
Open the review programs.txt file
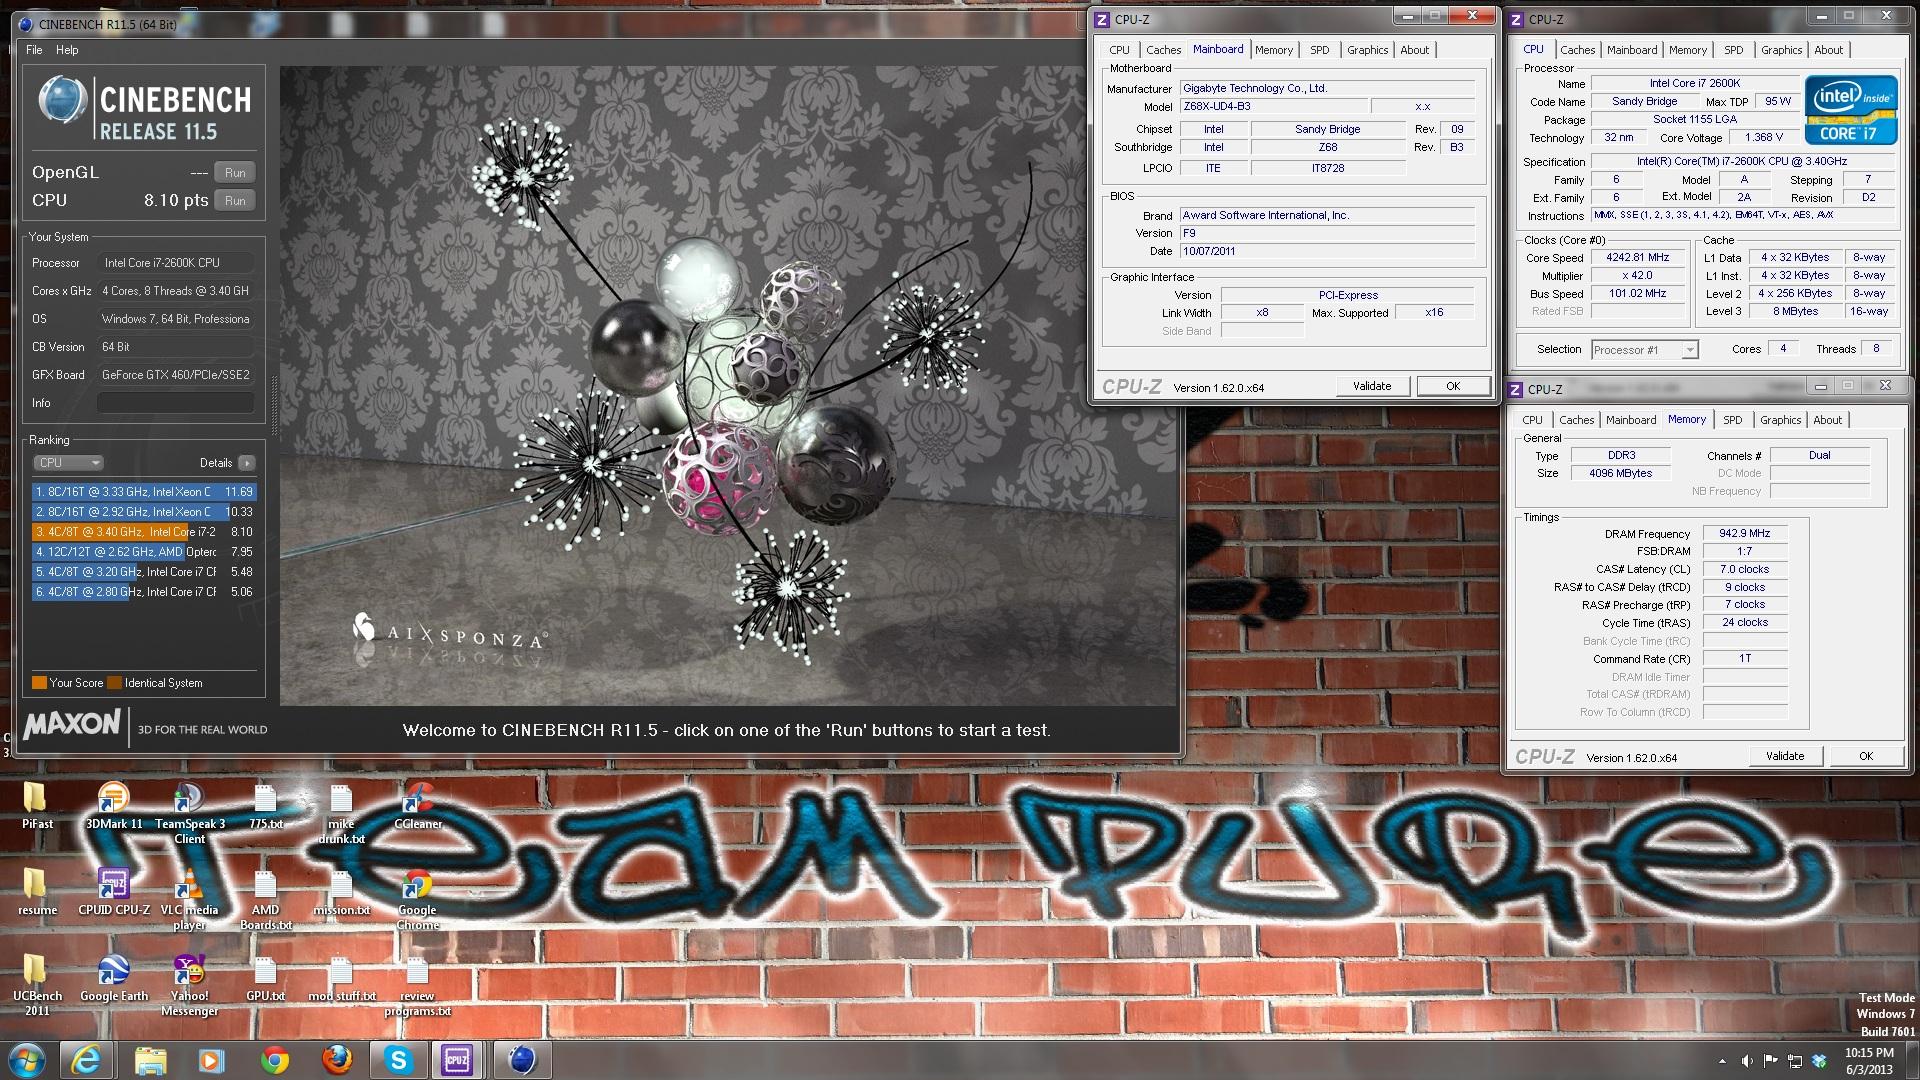coord(417,984)
